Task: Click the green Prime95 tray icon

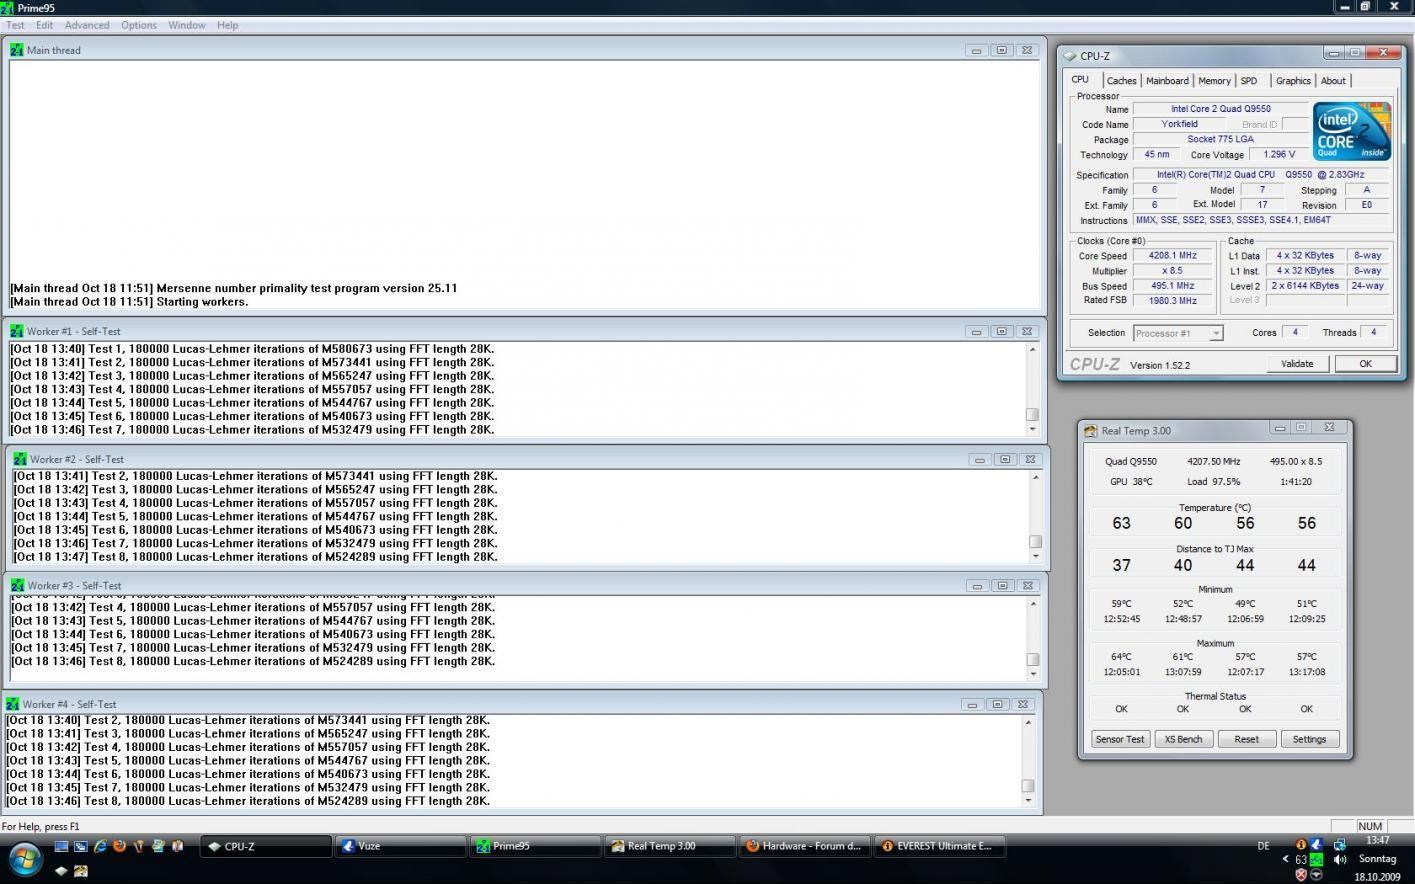Action: [x=1317, y=859]
